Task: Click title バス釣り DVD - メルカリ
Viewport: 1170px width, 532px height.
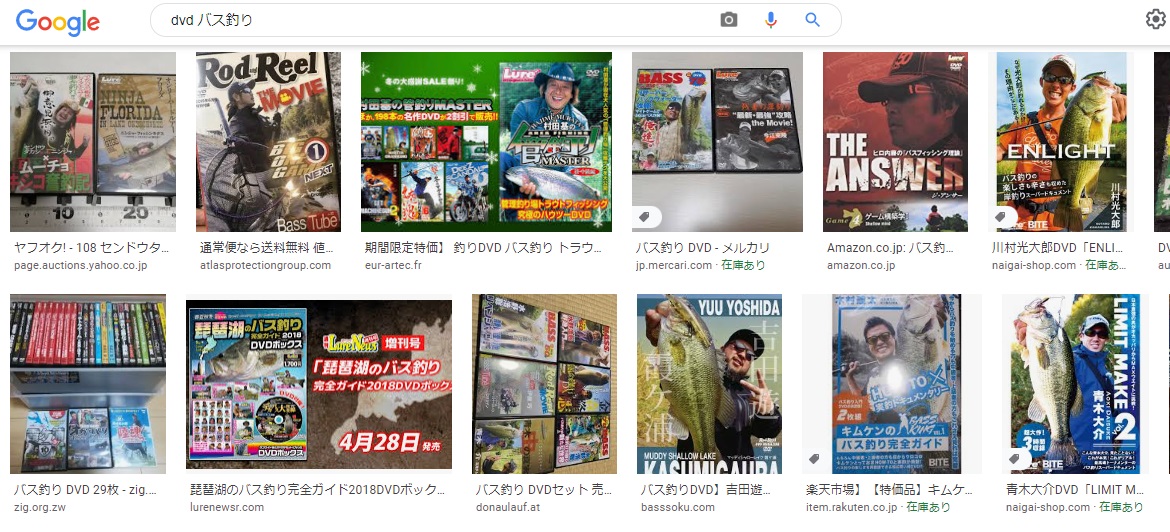Action: point(703,248)
